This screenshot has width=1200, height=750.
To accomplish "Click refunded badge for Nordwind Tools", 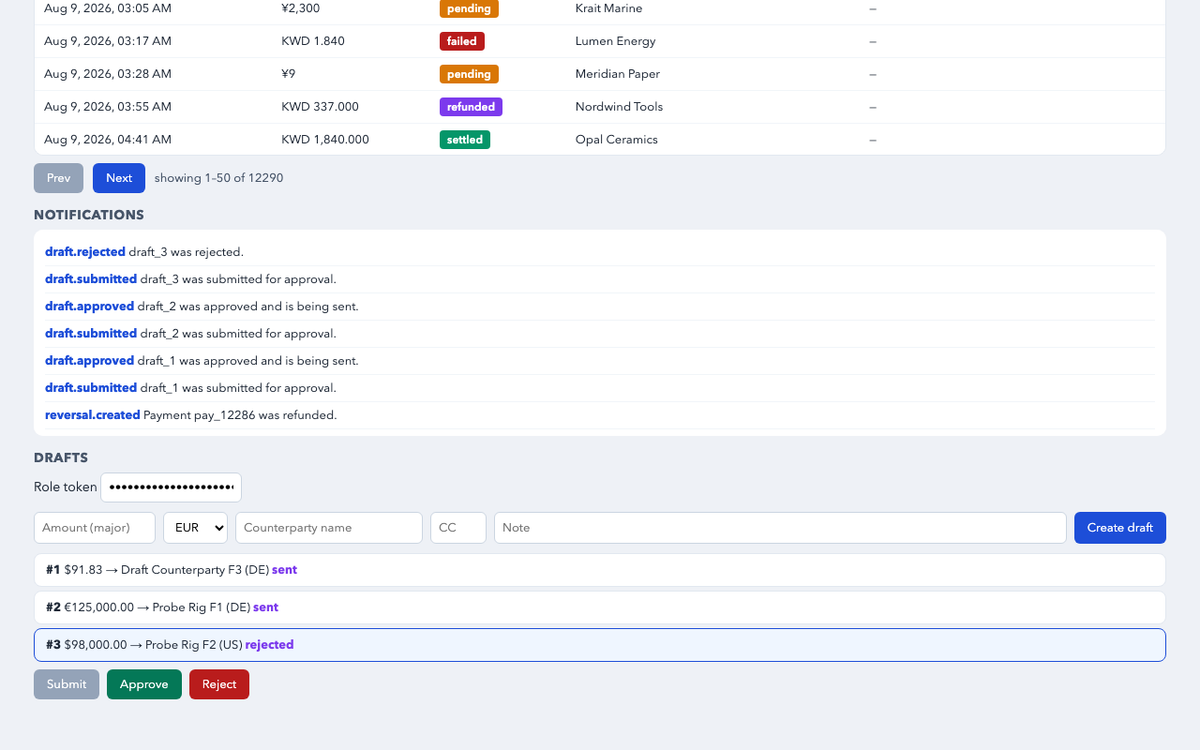I will tap(471, 107).
